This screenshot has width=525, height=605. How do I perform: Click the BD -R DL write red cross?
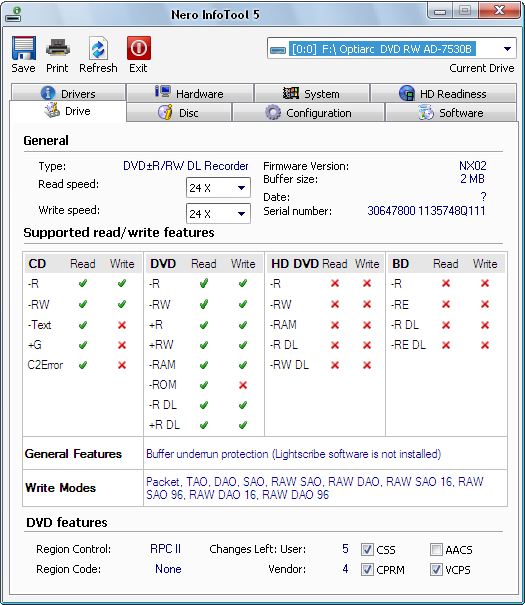(485, 325)
